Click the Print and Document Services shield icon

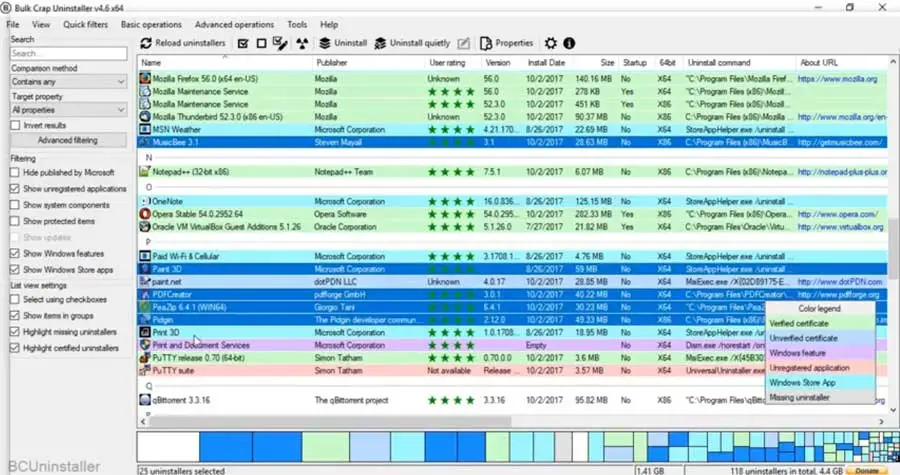coord(145,345)
